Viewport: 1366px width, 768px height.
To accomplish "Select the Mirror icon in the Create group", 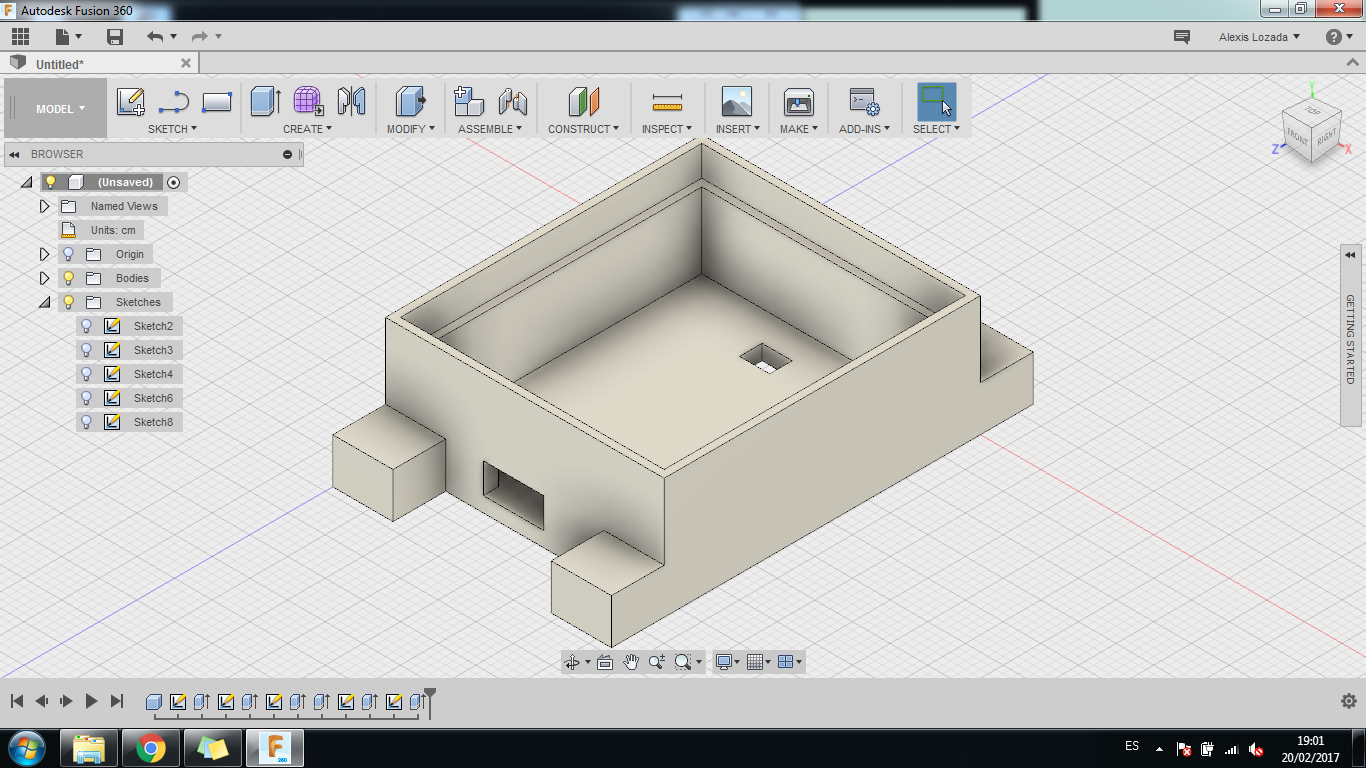I will [351, 101].
